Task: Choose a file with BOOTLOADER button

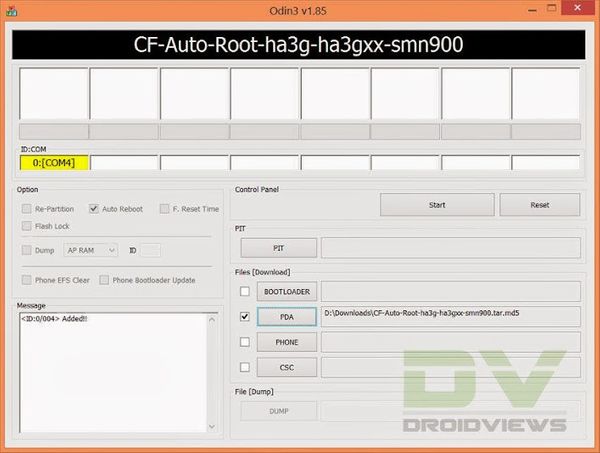Action: 287,292
